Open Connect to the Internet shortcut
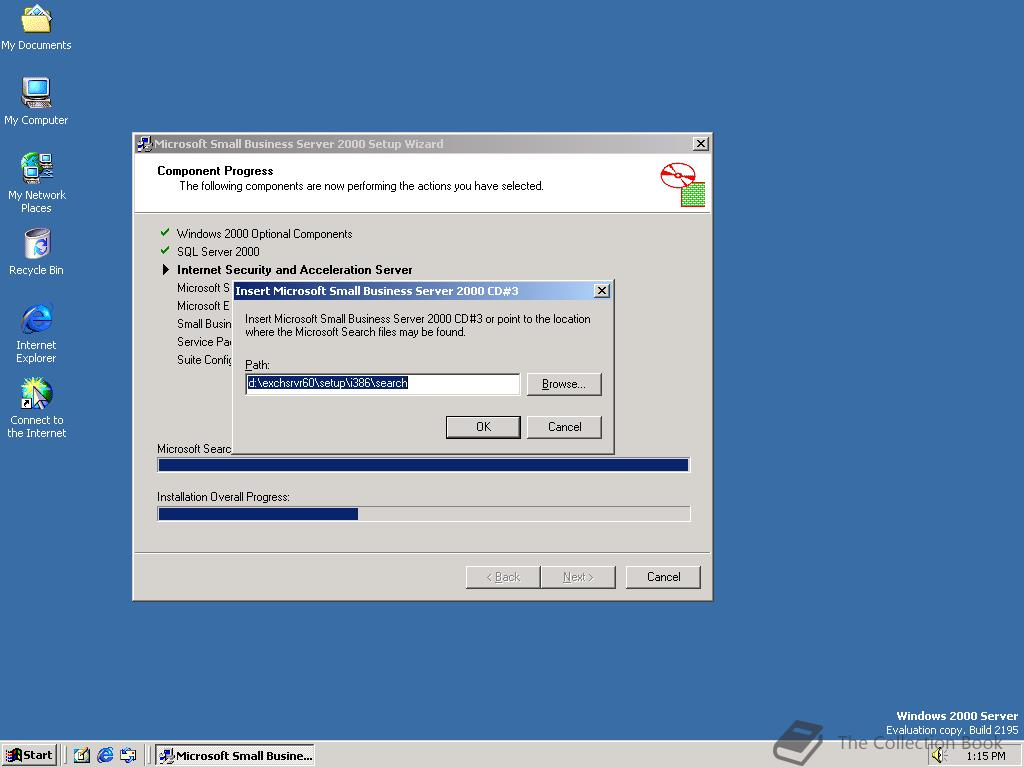The height and width of the screenshot is (768, 1024). click(x=37, y=408)
